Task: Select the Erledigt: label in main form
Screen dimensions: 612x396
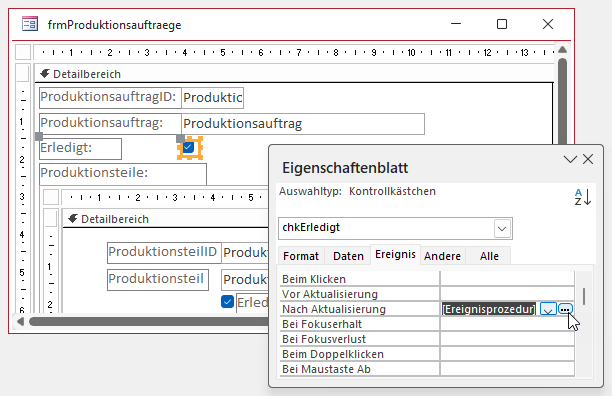Action: (80, 148)
